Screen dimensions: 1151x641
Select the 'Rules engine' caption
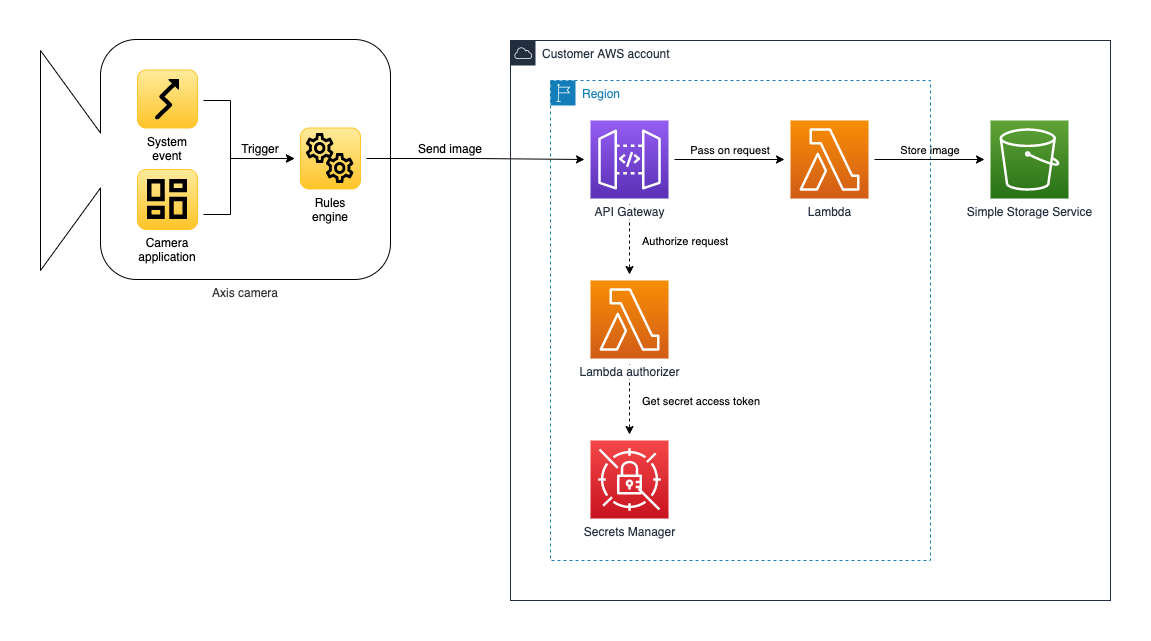pos(330,209)
